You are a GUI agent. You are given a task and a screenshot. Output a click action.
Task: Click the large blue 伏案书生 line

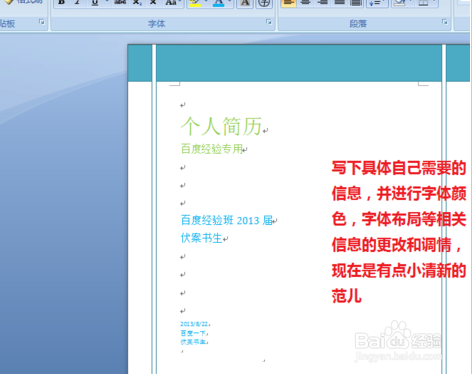click(x=201, y=238)
